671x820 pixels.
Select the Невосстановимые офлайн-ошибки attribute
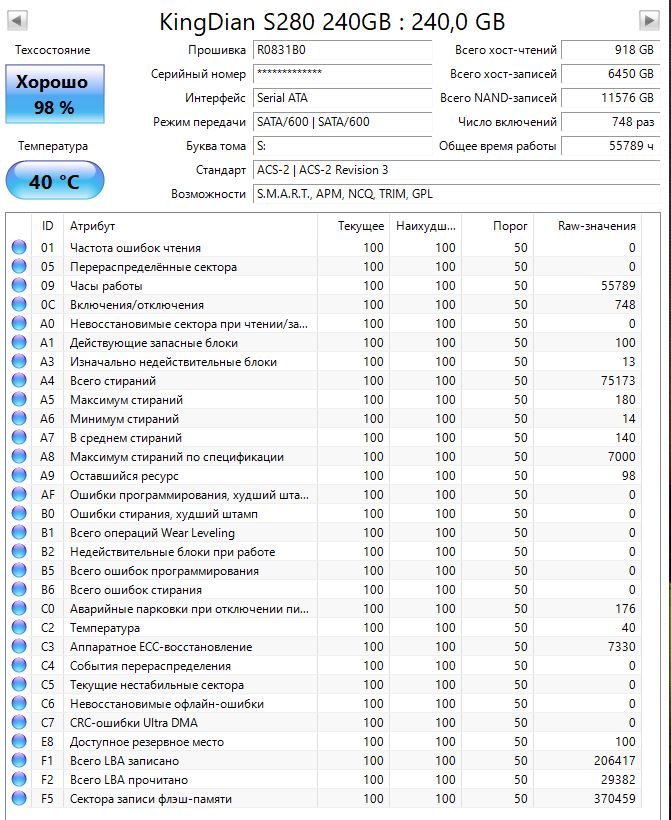(167, 704)
